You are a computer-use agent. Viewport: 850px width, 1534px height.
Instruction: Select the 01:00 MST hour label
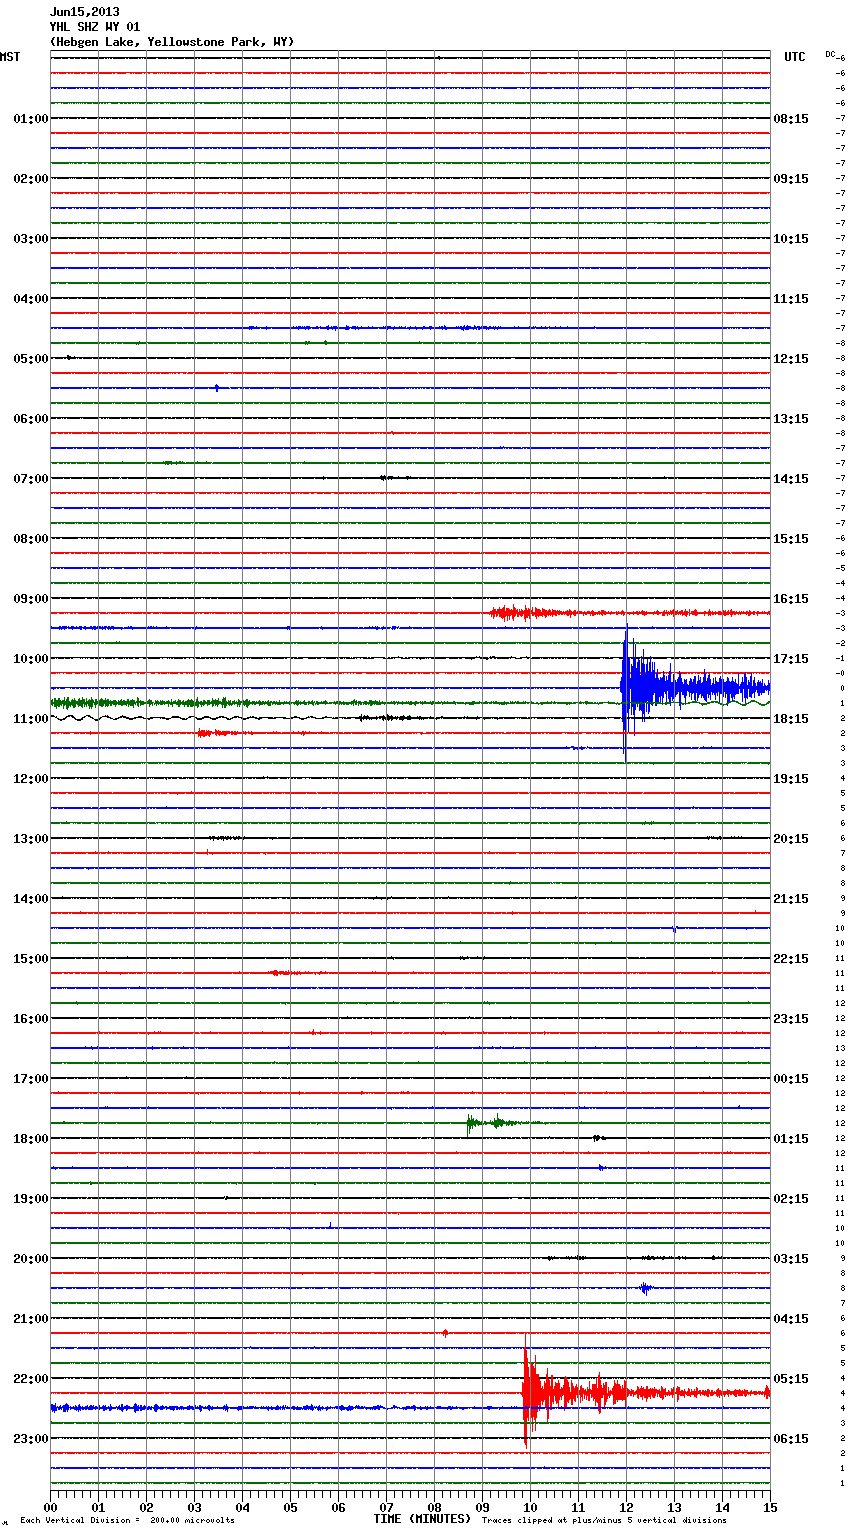click(x=31, y=119)
